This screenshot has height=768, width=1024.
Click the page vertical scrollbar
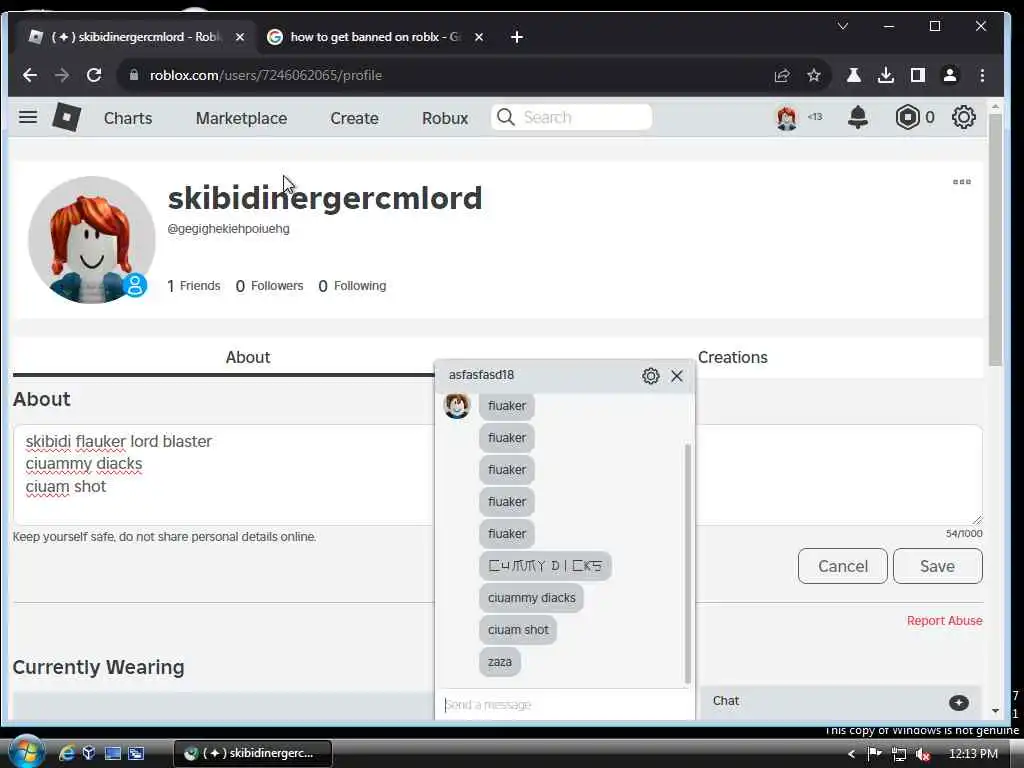(995, 238)
